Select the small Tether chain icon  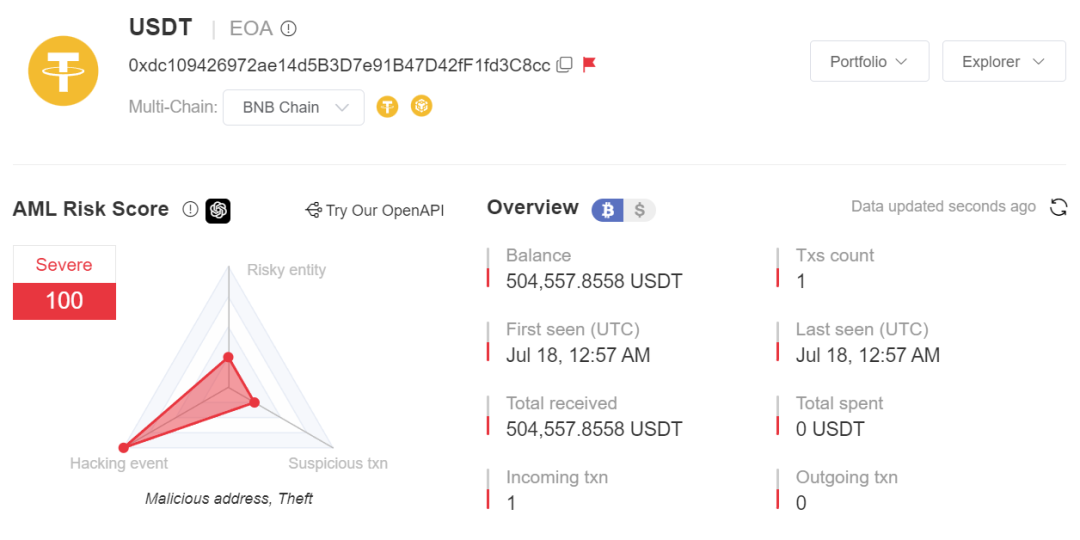pyautogui.click(x=387, y=107)
